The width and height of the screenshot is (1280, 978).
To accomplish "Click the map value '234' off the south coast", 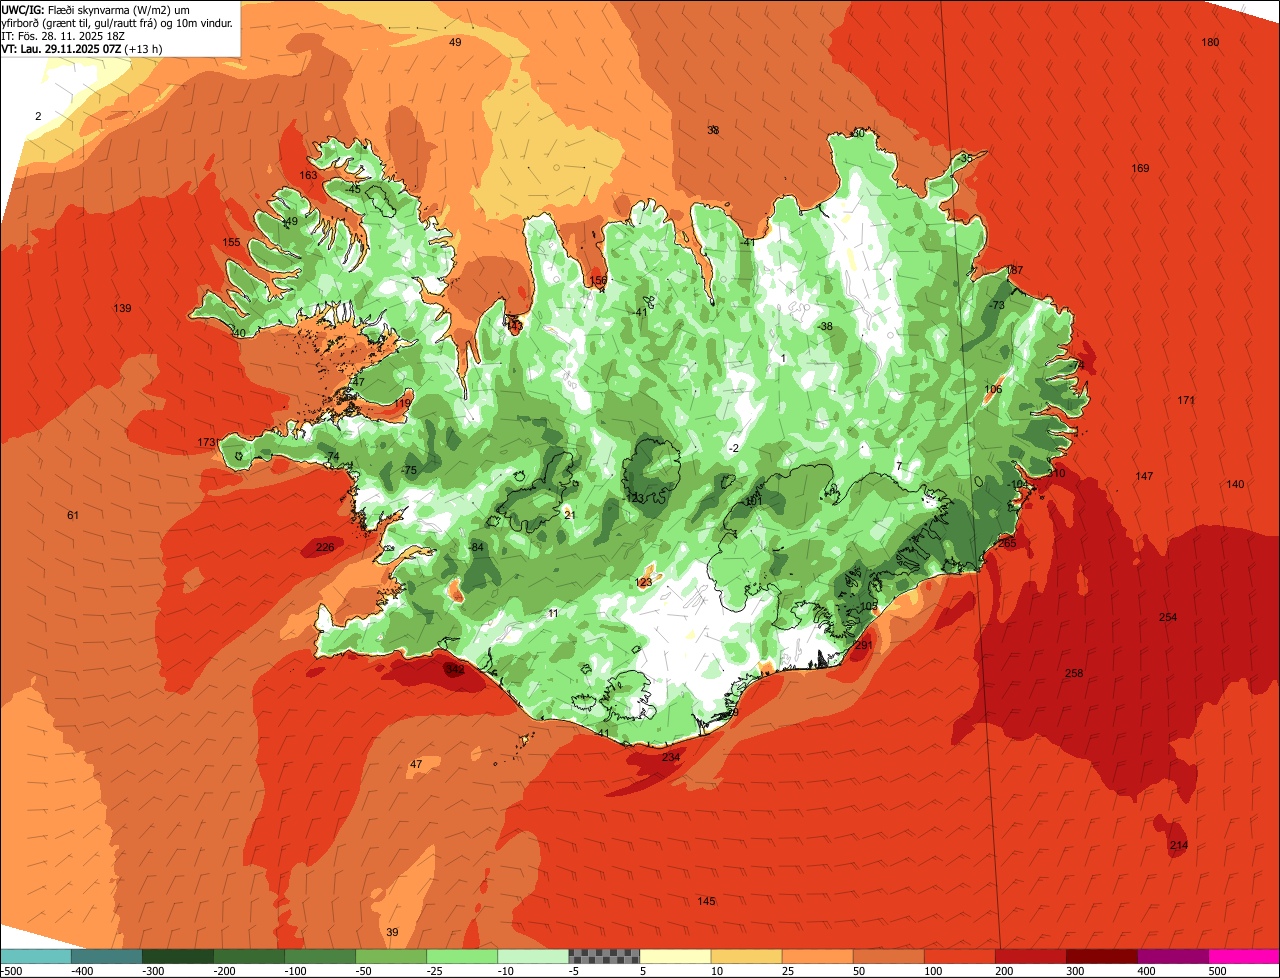I will click(671, 757).
